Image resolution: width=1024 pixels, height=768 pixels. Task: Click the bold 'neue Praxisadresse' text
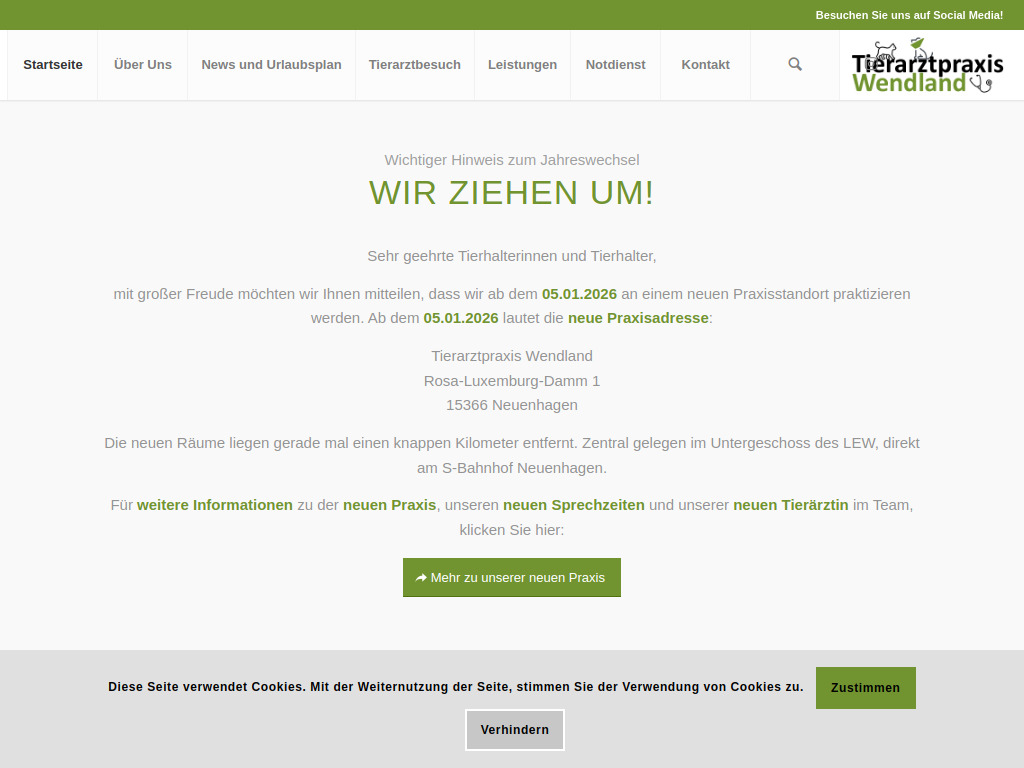tap(637, 318)
